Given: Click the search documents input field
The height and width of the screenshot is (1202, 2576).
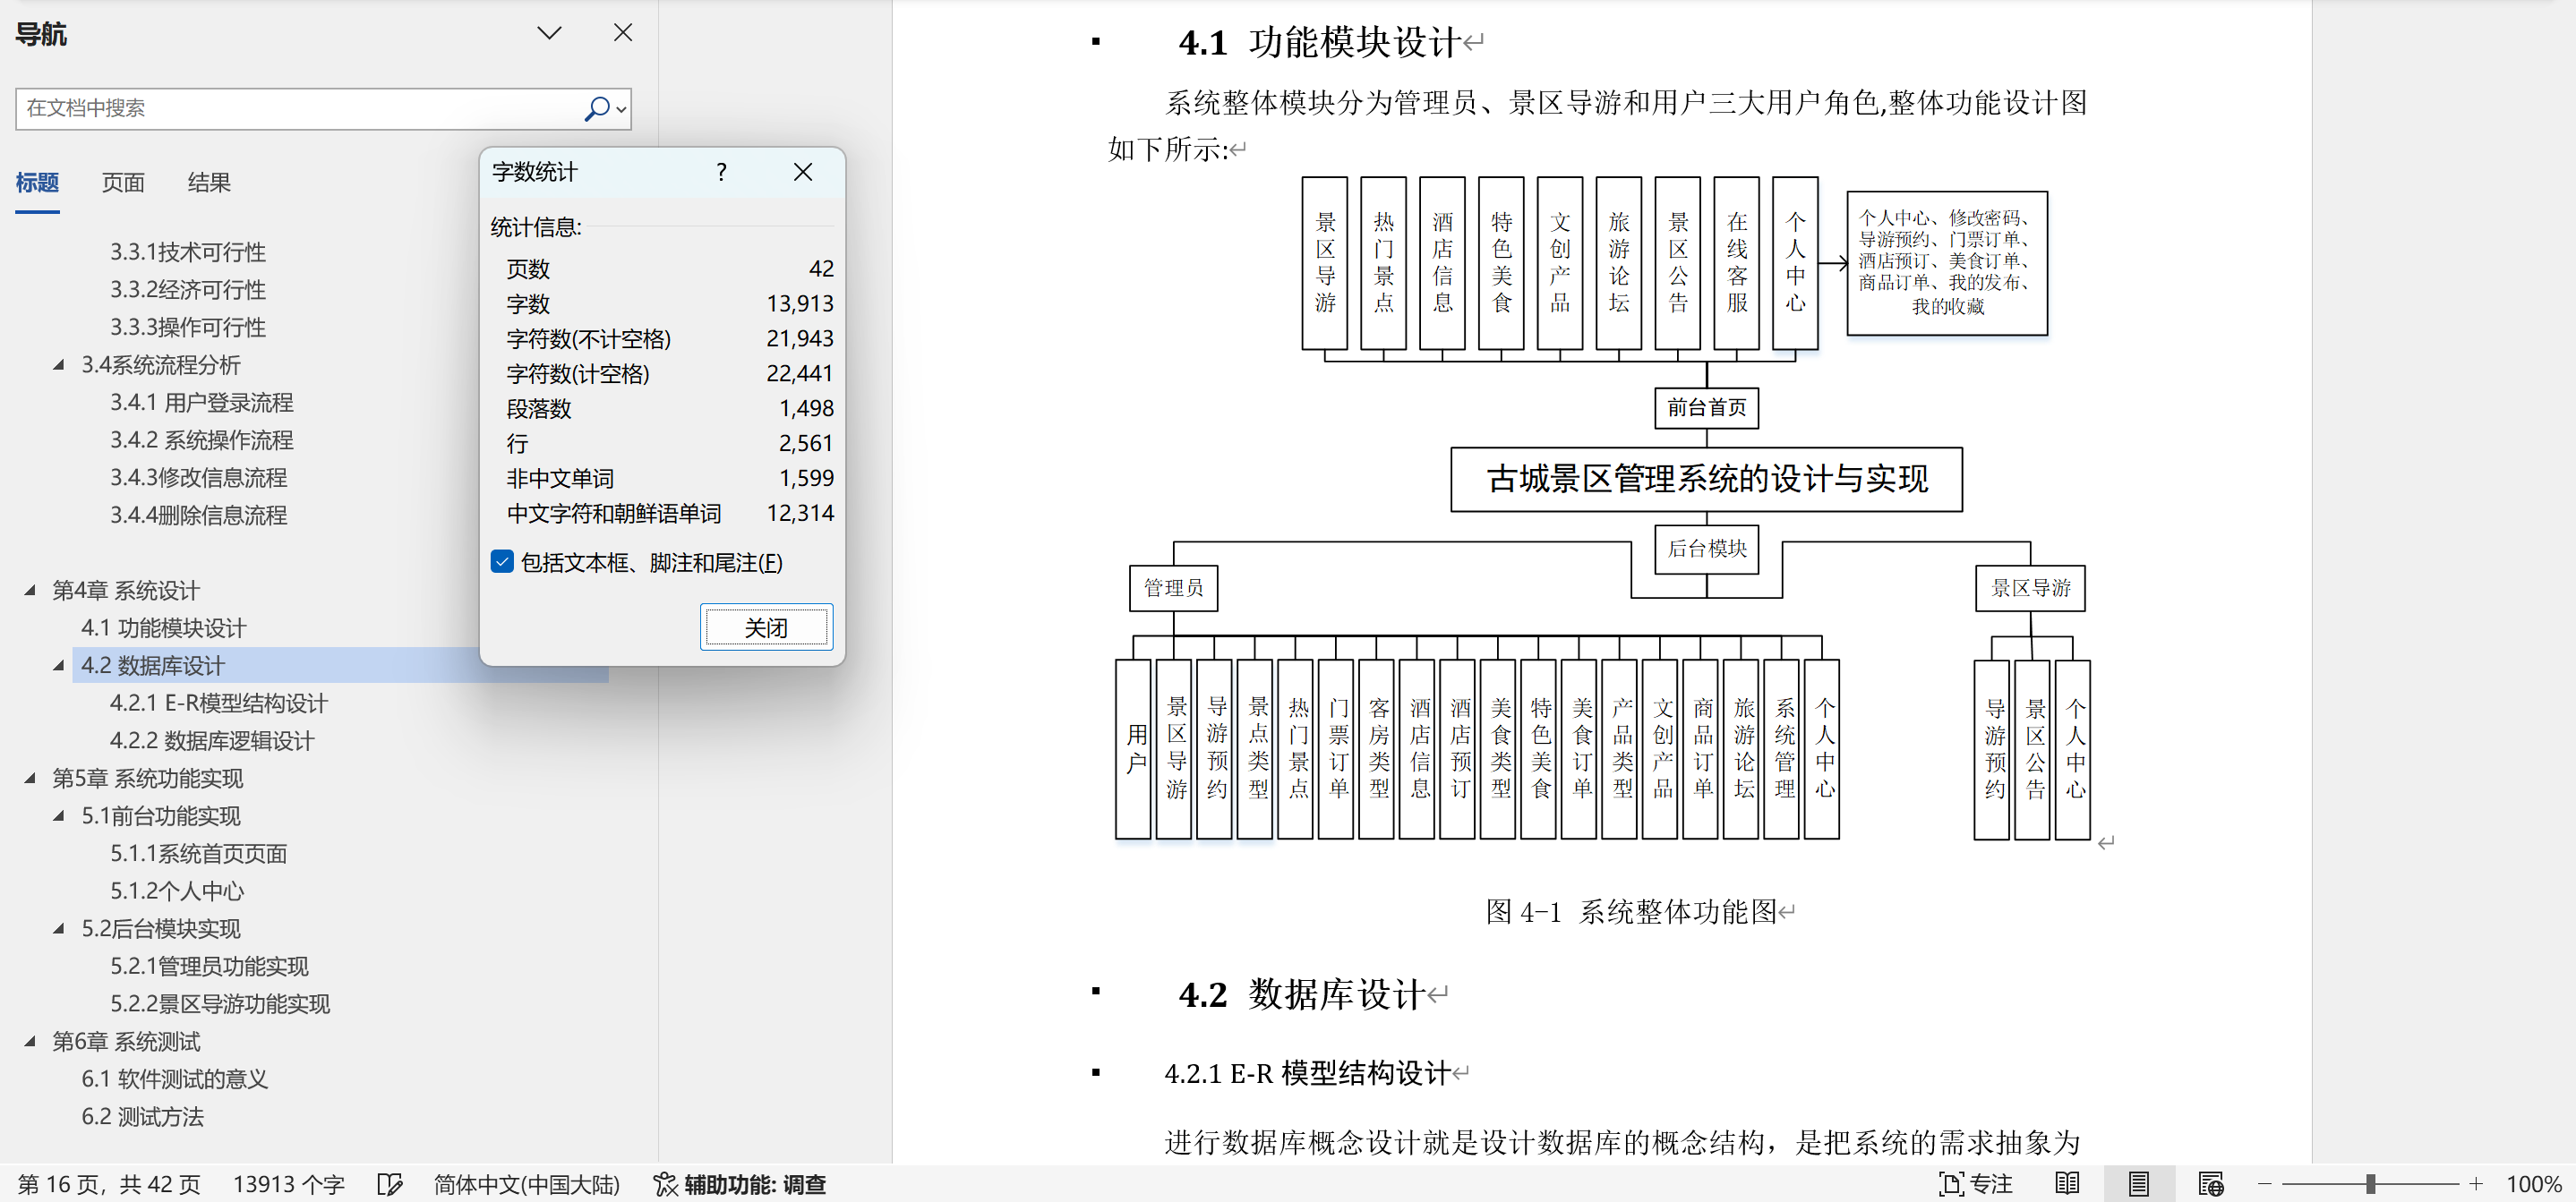Looking at the screenshot, I should [298, 108].
